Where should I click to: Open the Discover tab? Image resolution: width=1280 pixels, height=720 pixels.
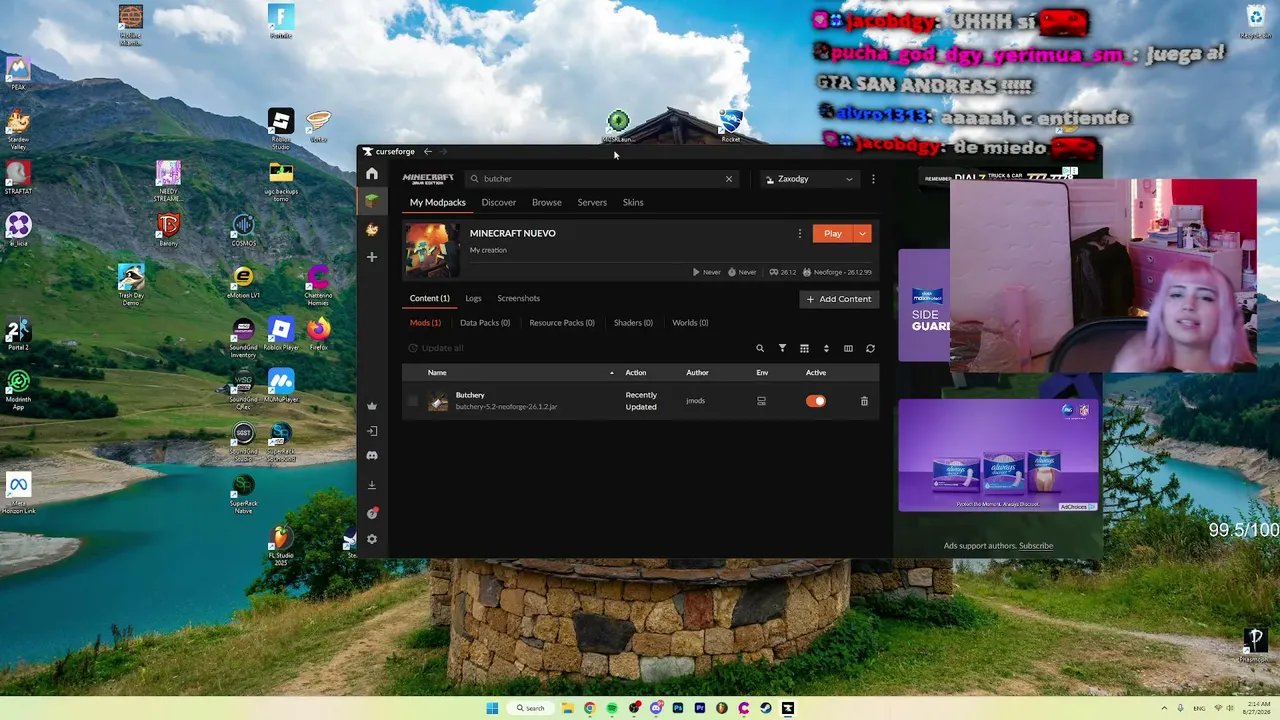499,203
